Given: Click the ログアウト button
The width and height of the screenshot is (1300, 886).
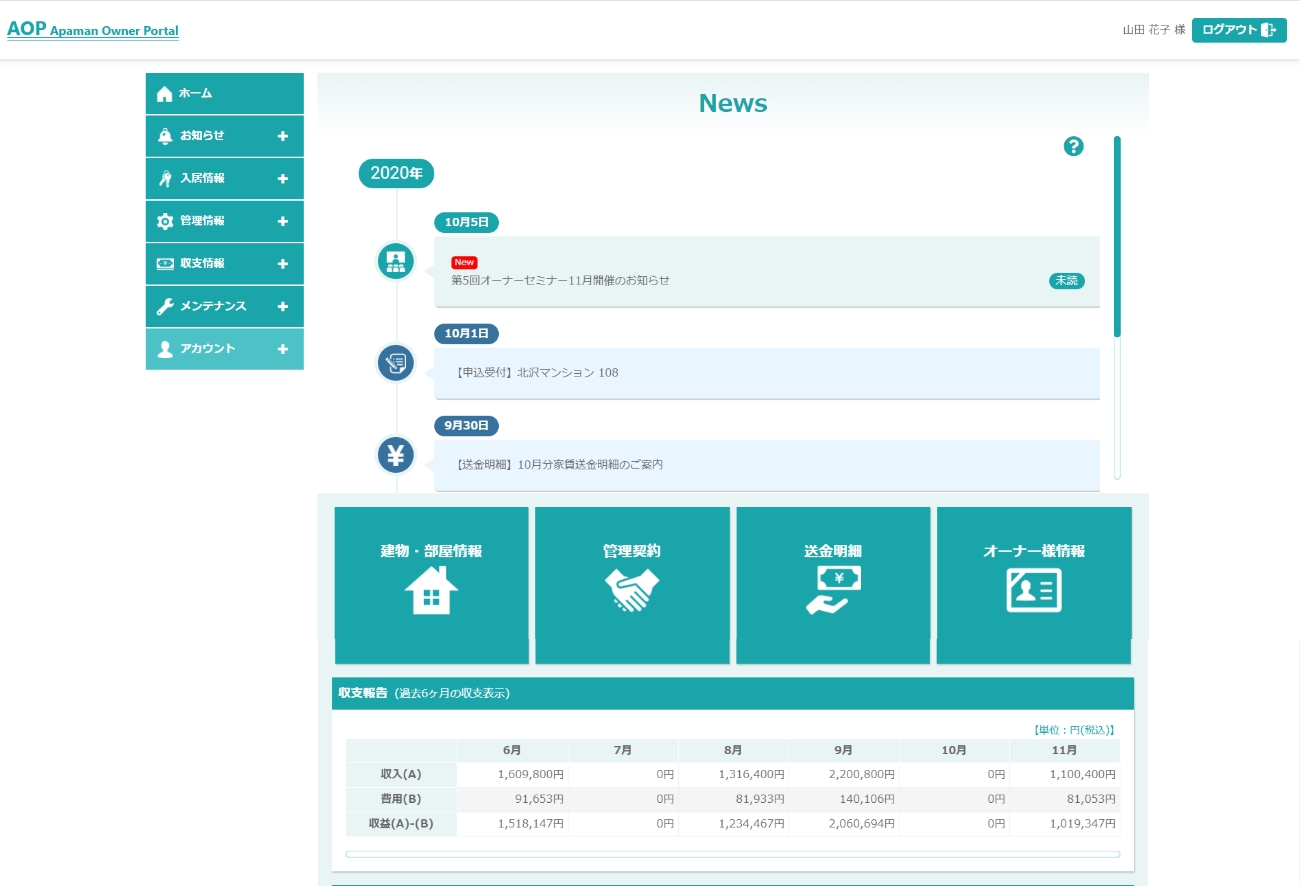Looking at the screenshot, I should click(1238, 30).
